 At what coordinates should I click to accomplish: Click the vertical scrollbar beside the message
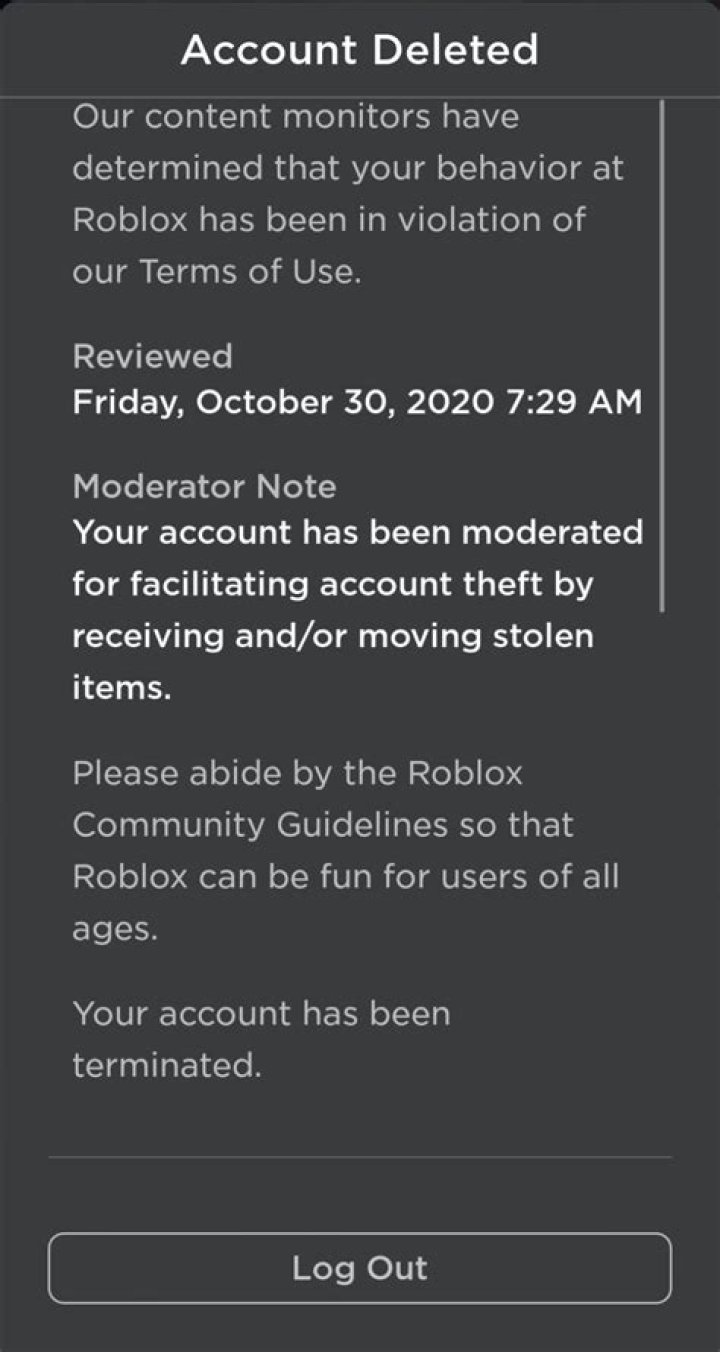662,350
